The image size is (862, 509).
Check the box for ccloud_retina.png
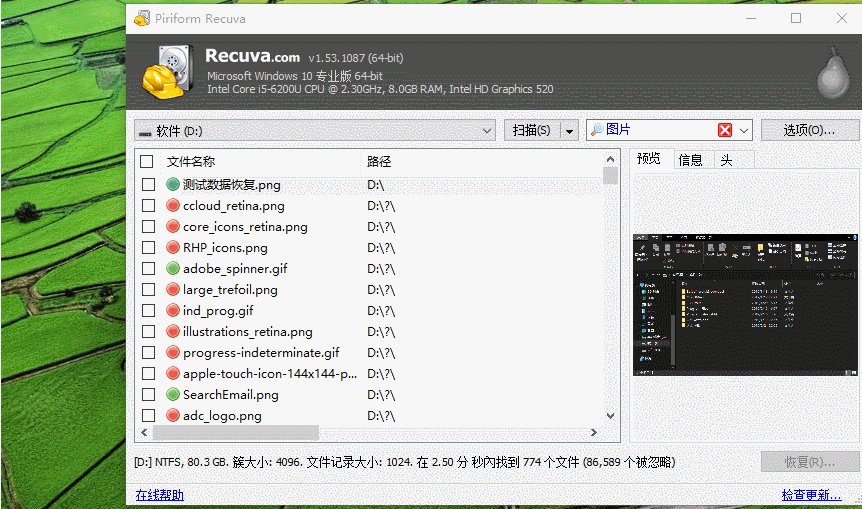pos(148,206)
